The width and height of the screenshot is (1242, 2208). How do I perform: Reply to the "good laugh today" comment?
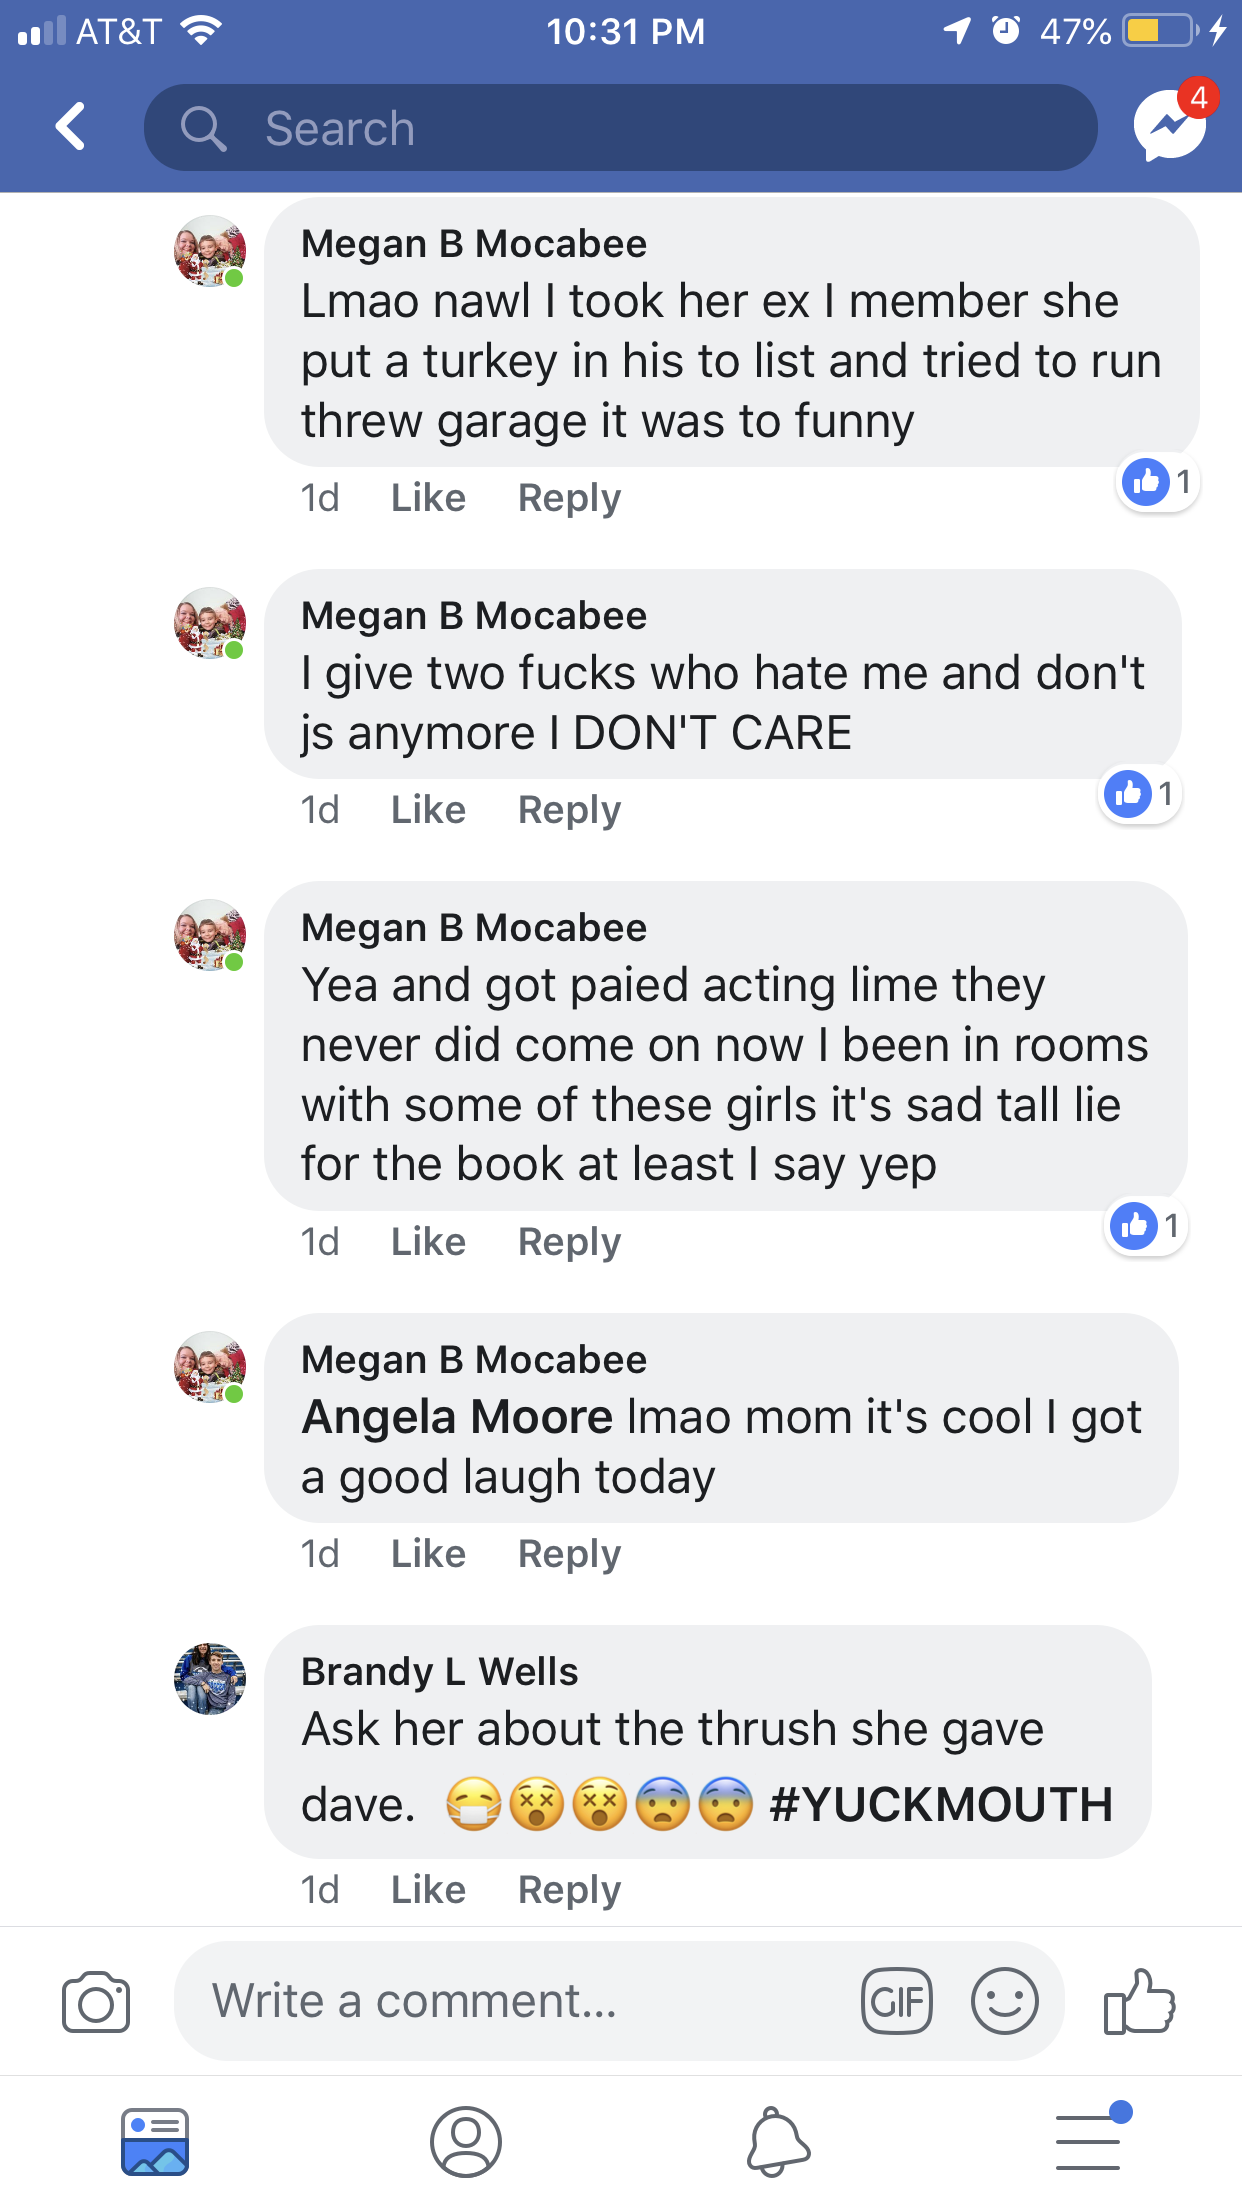pyautogui.click(x=569, y=1554)
